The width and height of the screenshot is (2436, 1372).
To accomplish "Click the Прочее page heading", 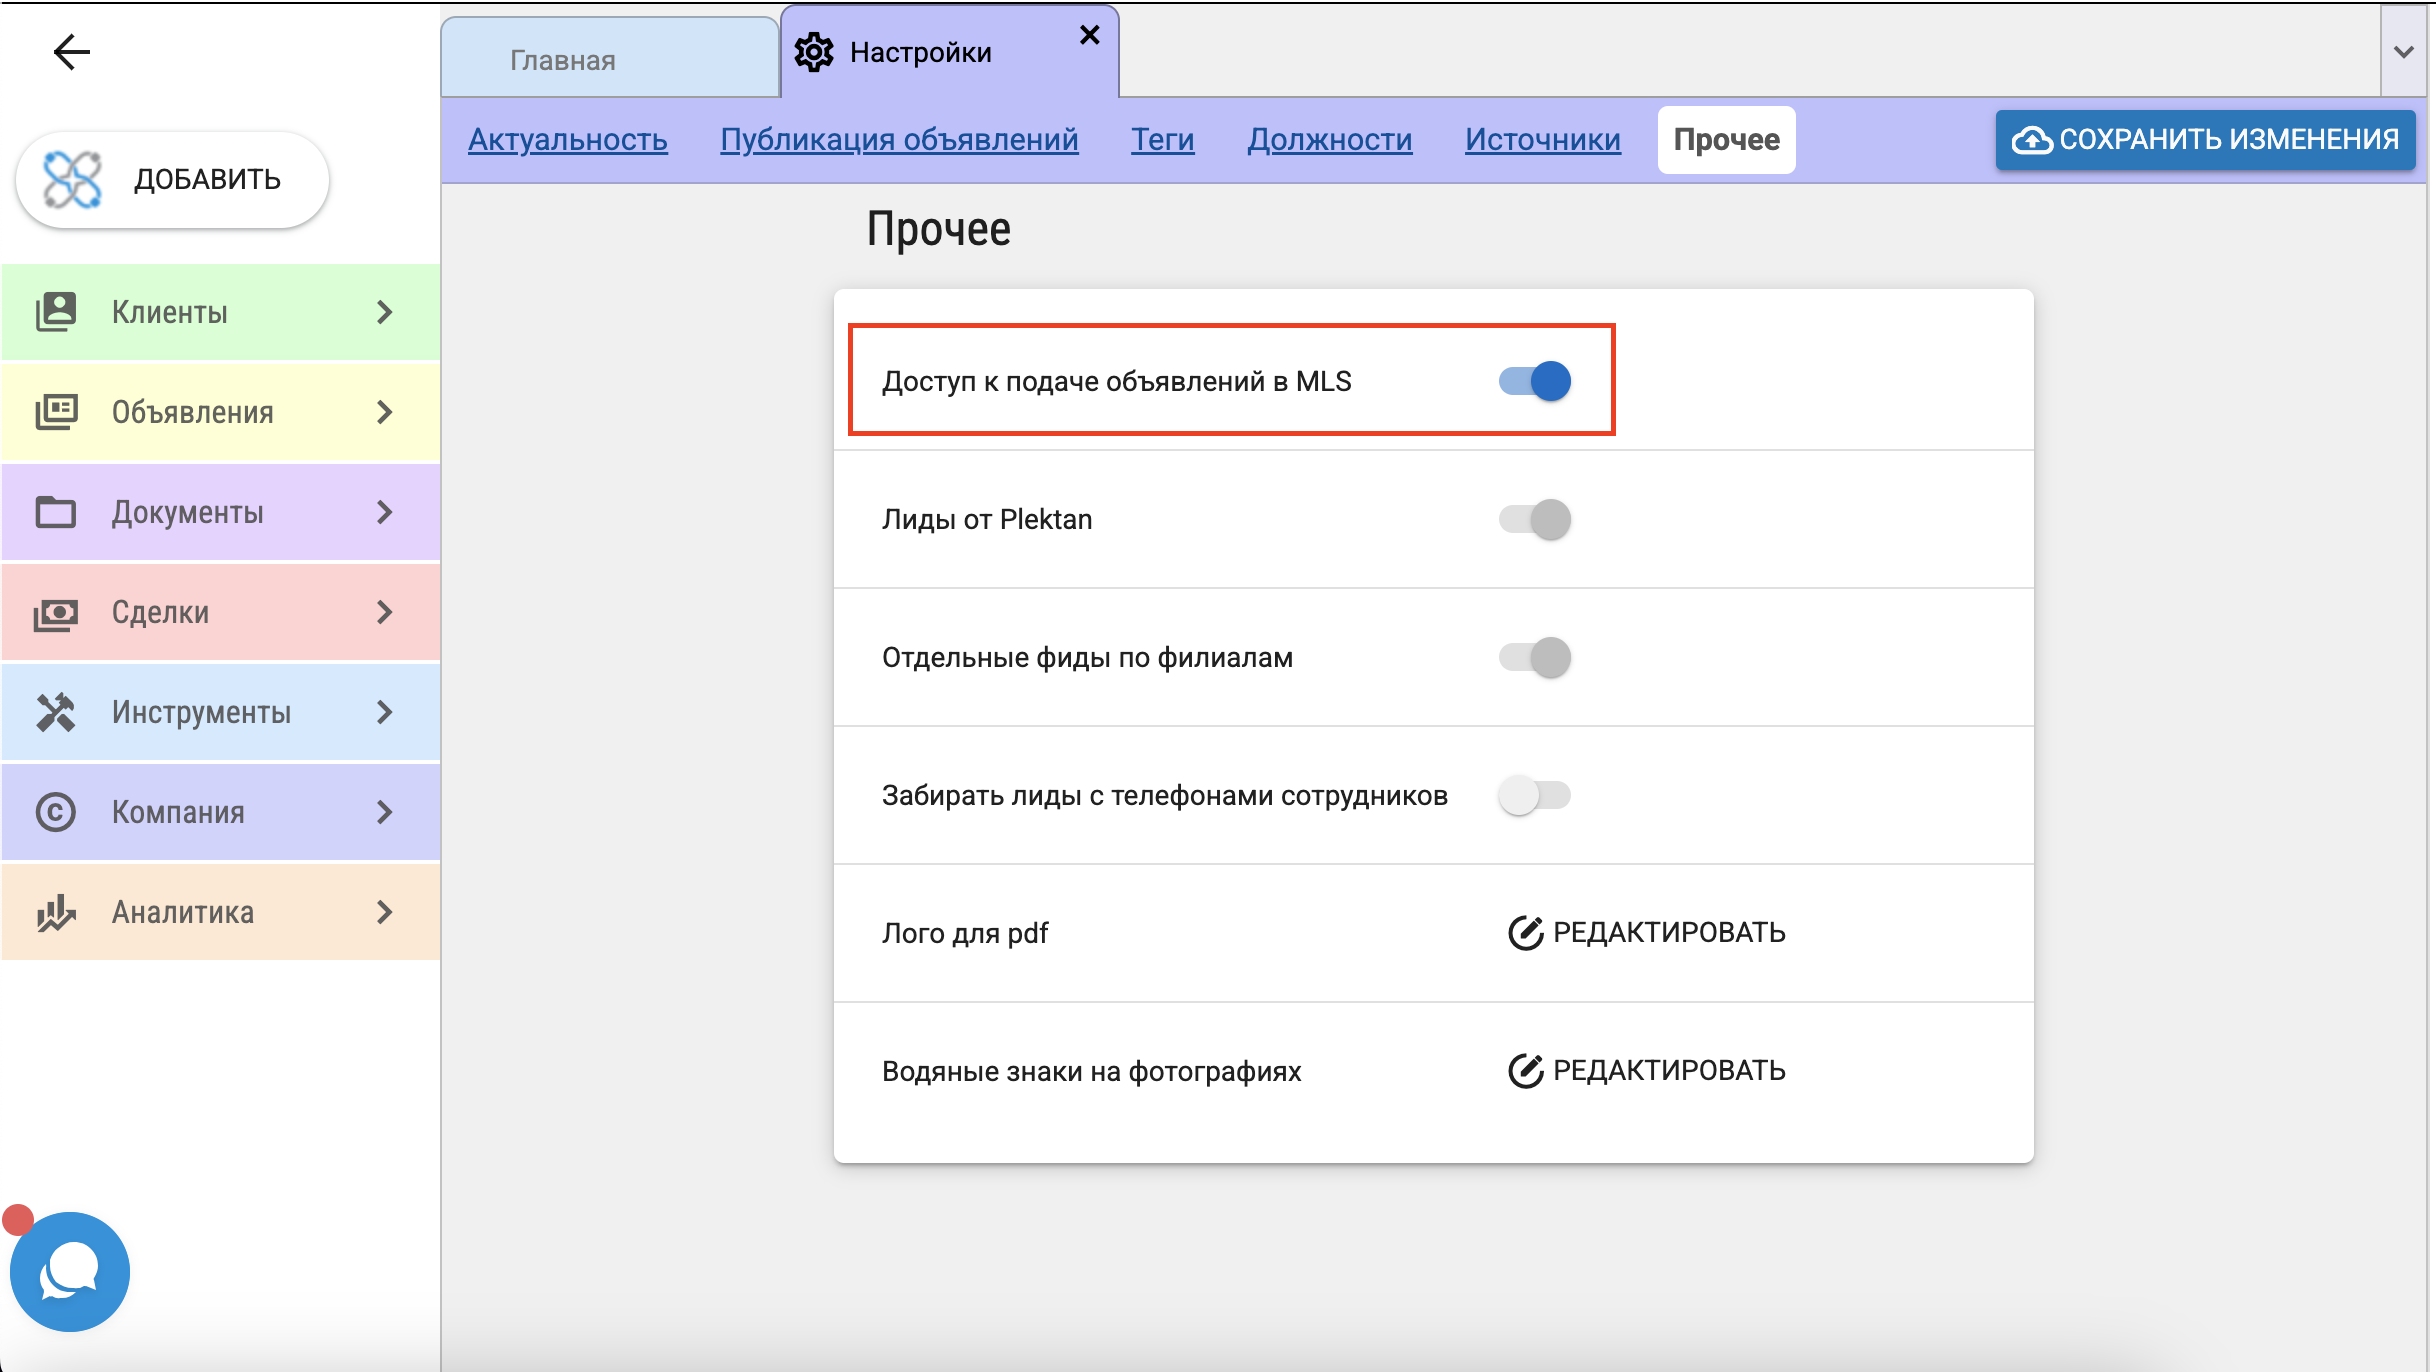I will pyautogui.click(x=938, y=230).
